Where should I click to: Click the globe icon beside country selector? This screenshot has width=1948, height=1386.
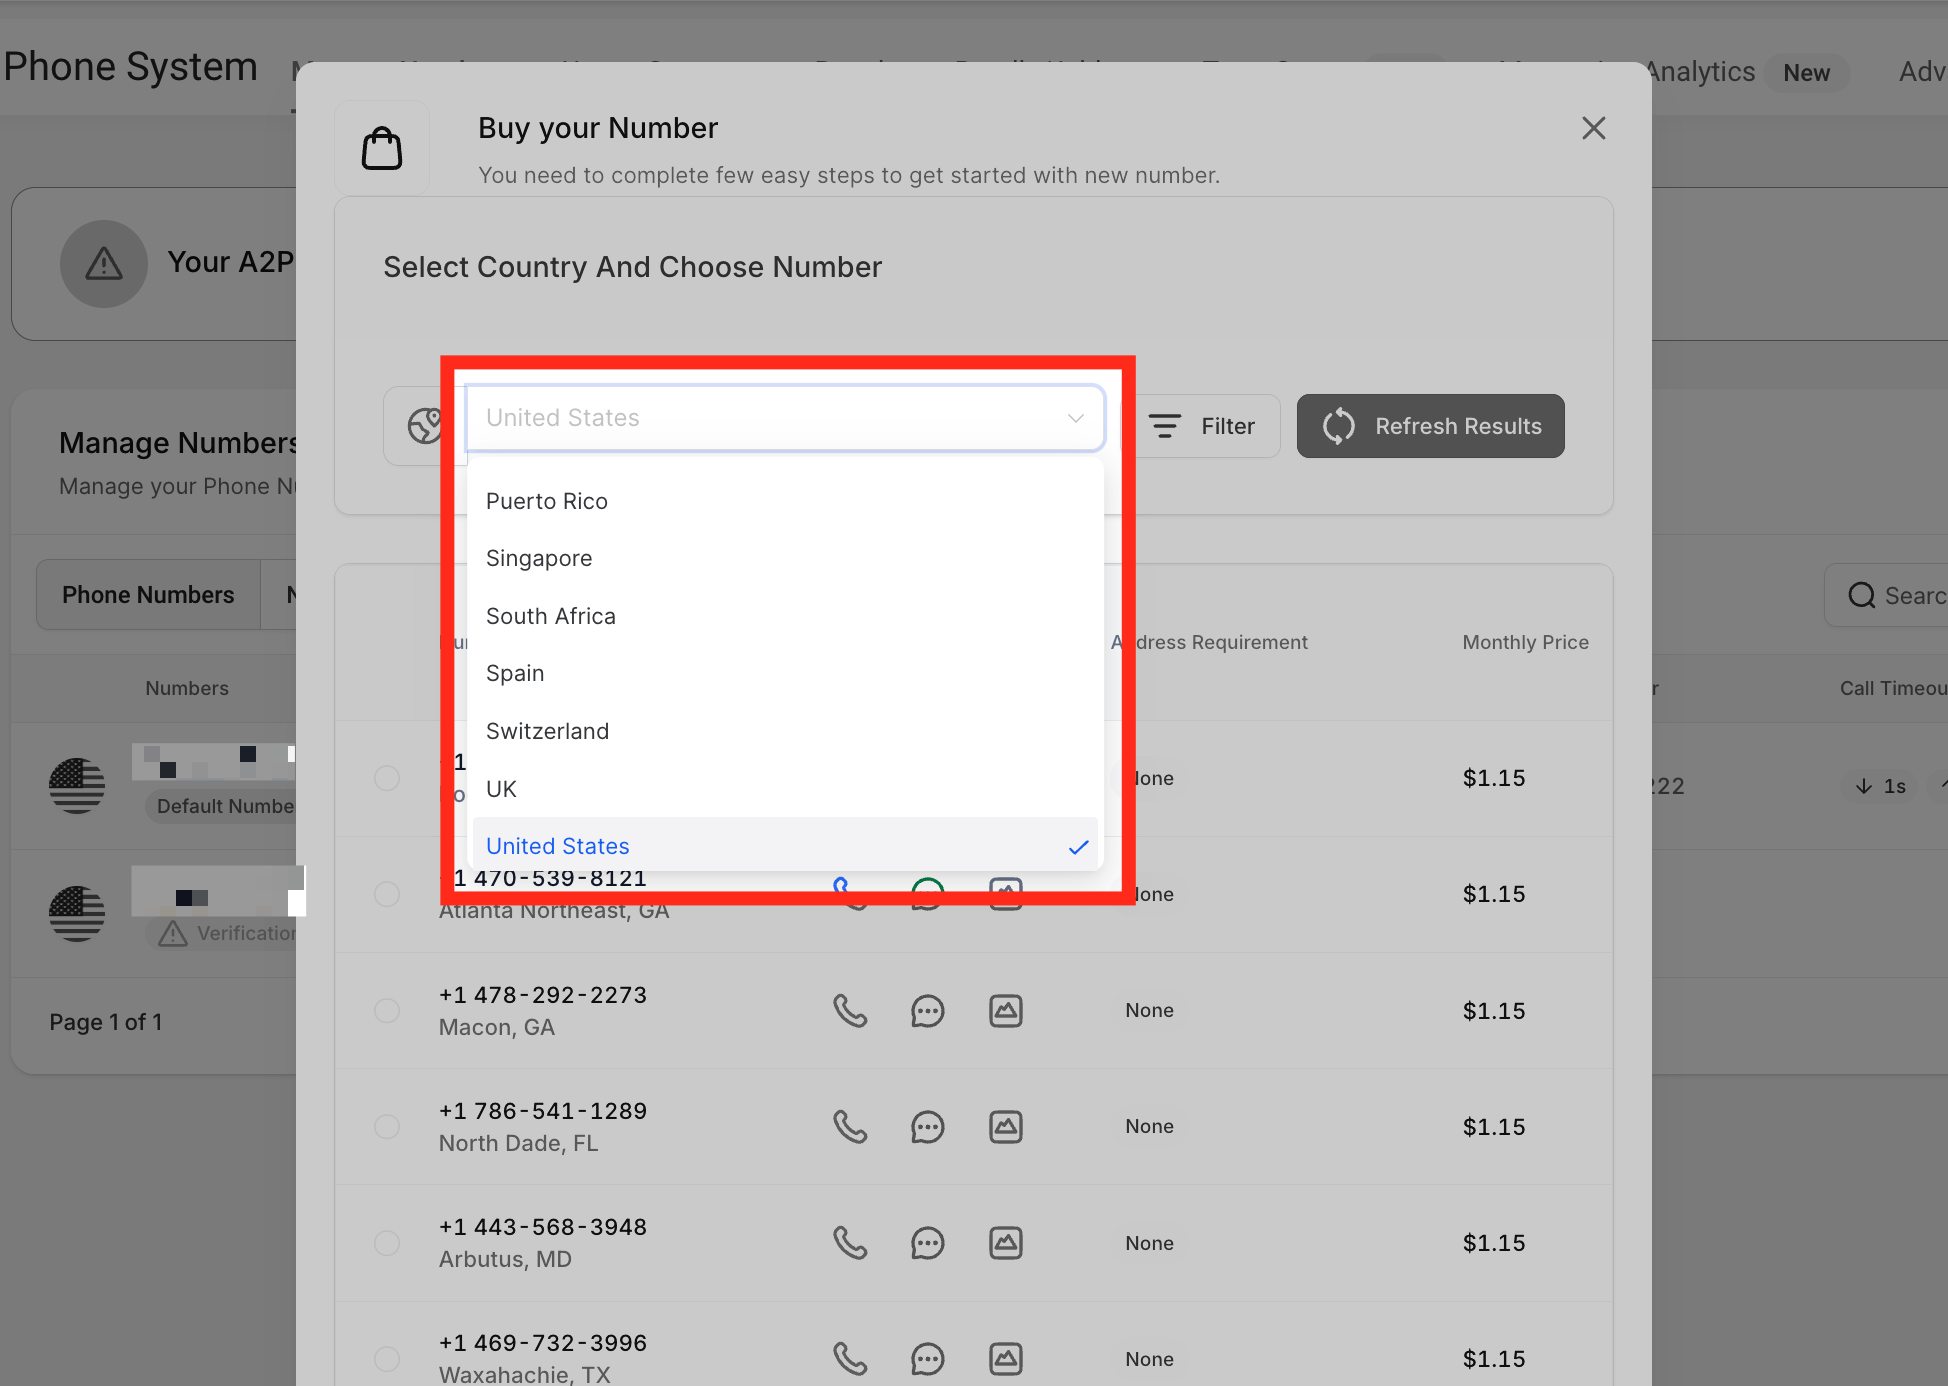click(x=425, y=426)
